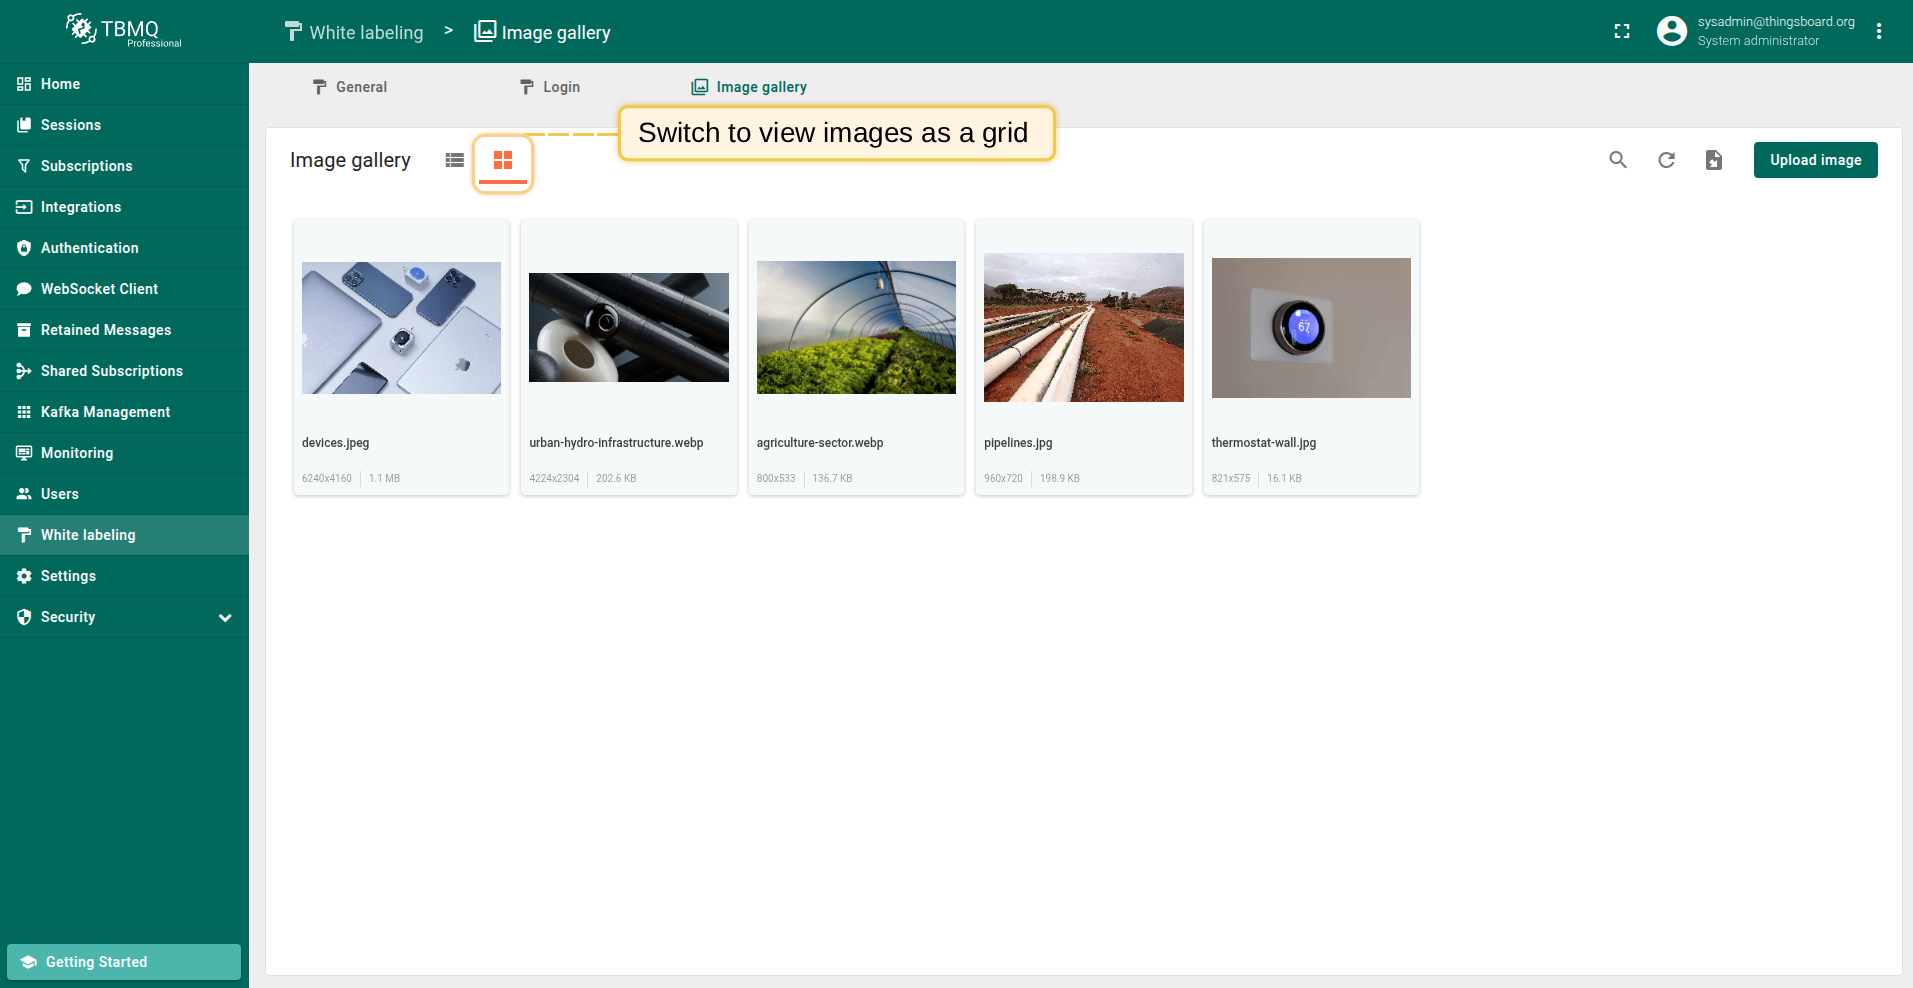Switch to list view of images

(454, 160)
